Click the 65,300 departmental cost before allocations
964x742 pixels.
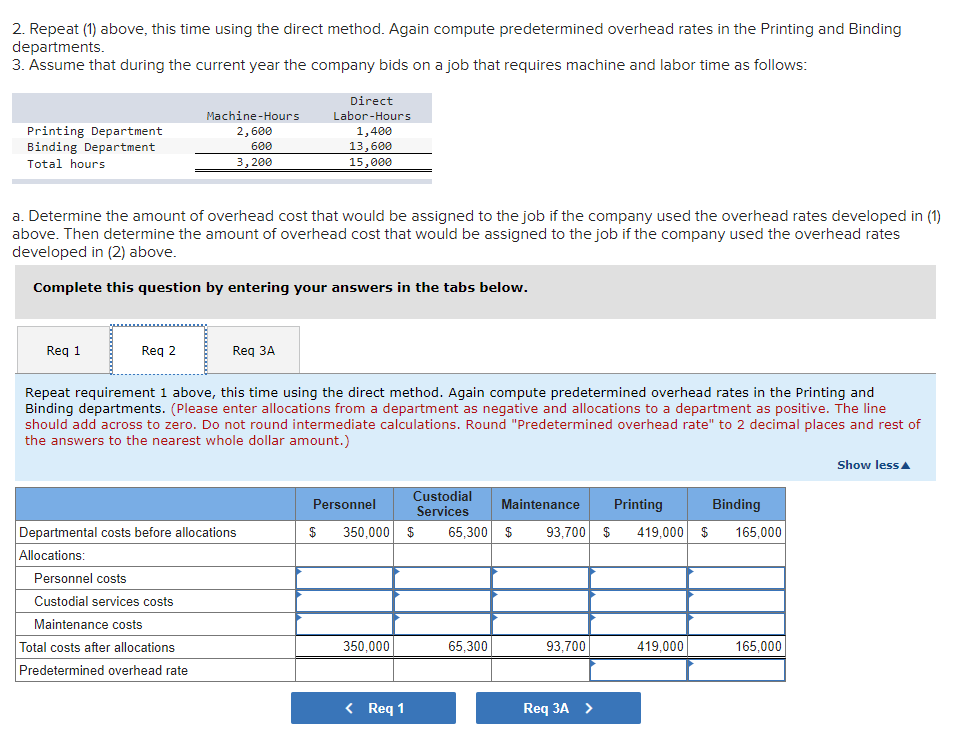[467, 532]
